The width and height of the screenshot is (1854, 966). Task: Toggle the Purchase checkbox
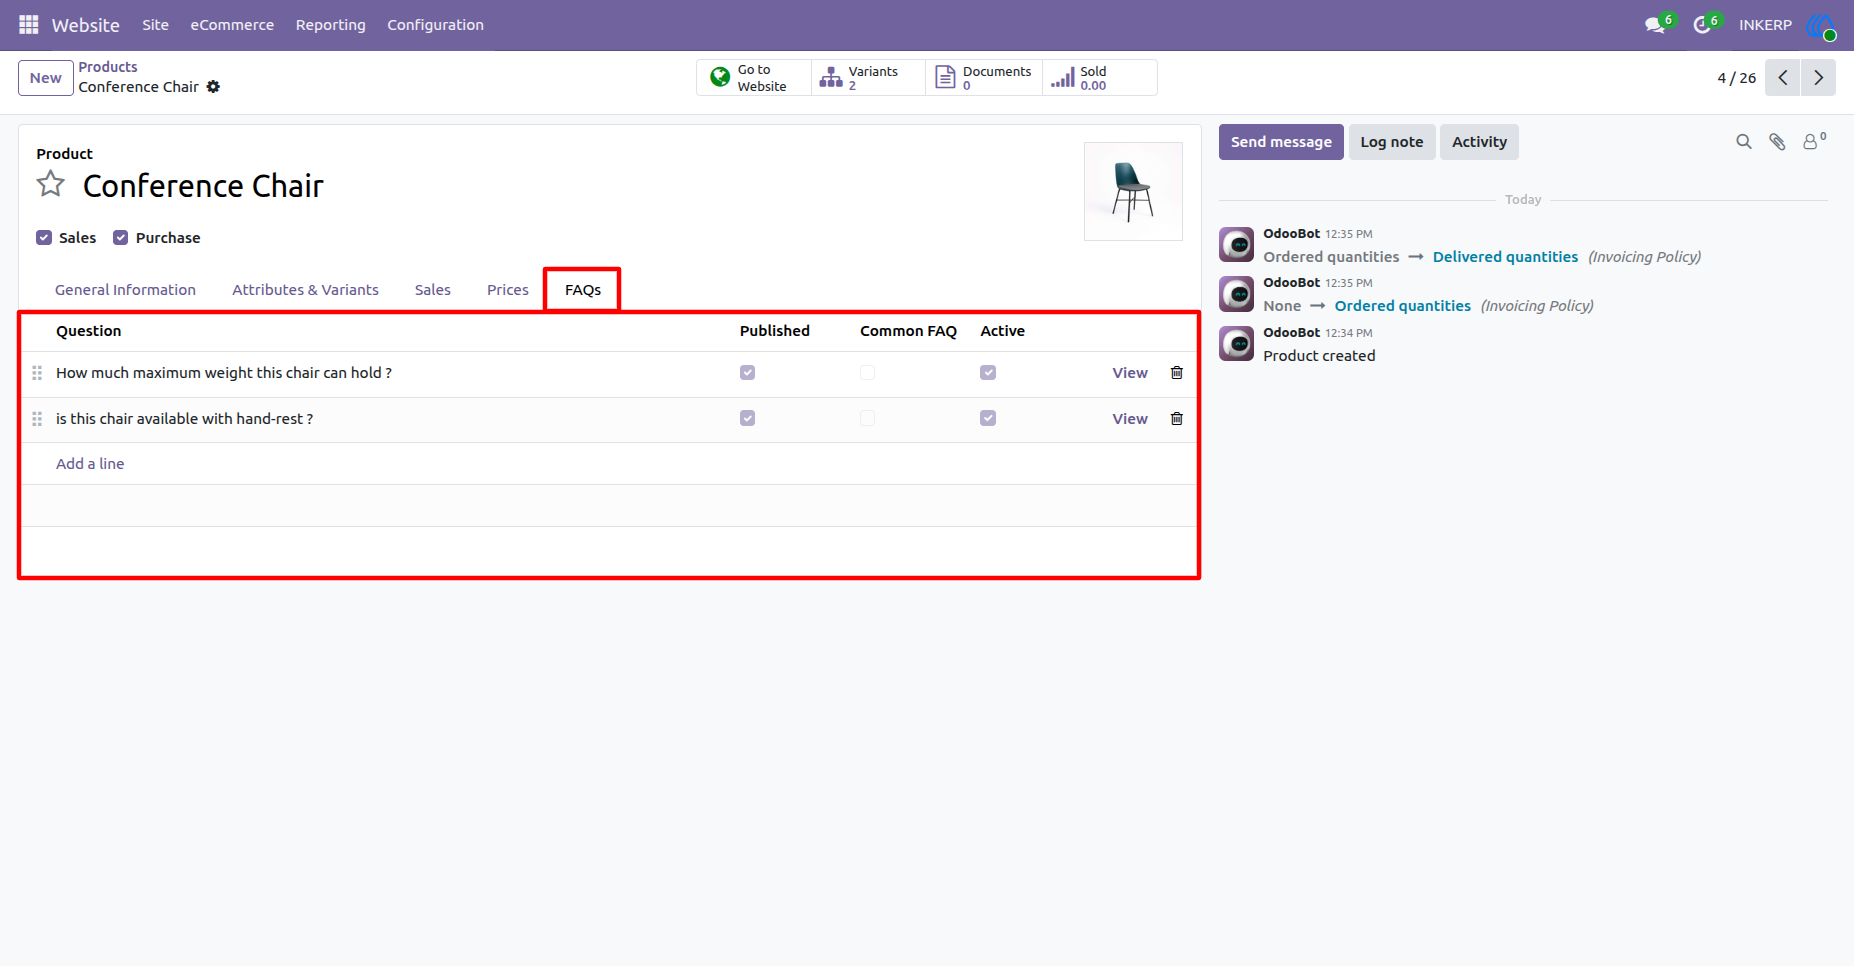pyautogui.click(x=121, y=238)
